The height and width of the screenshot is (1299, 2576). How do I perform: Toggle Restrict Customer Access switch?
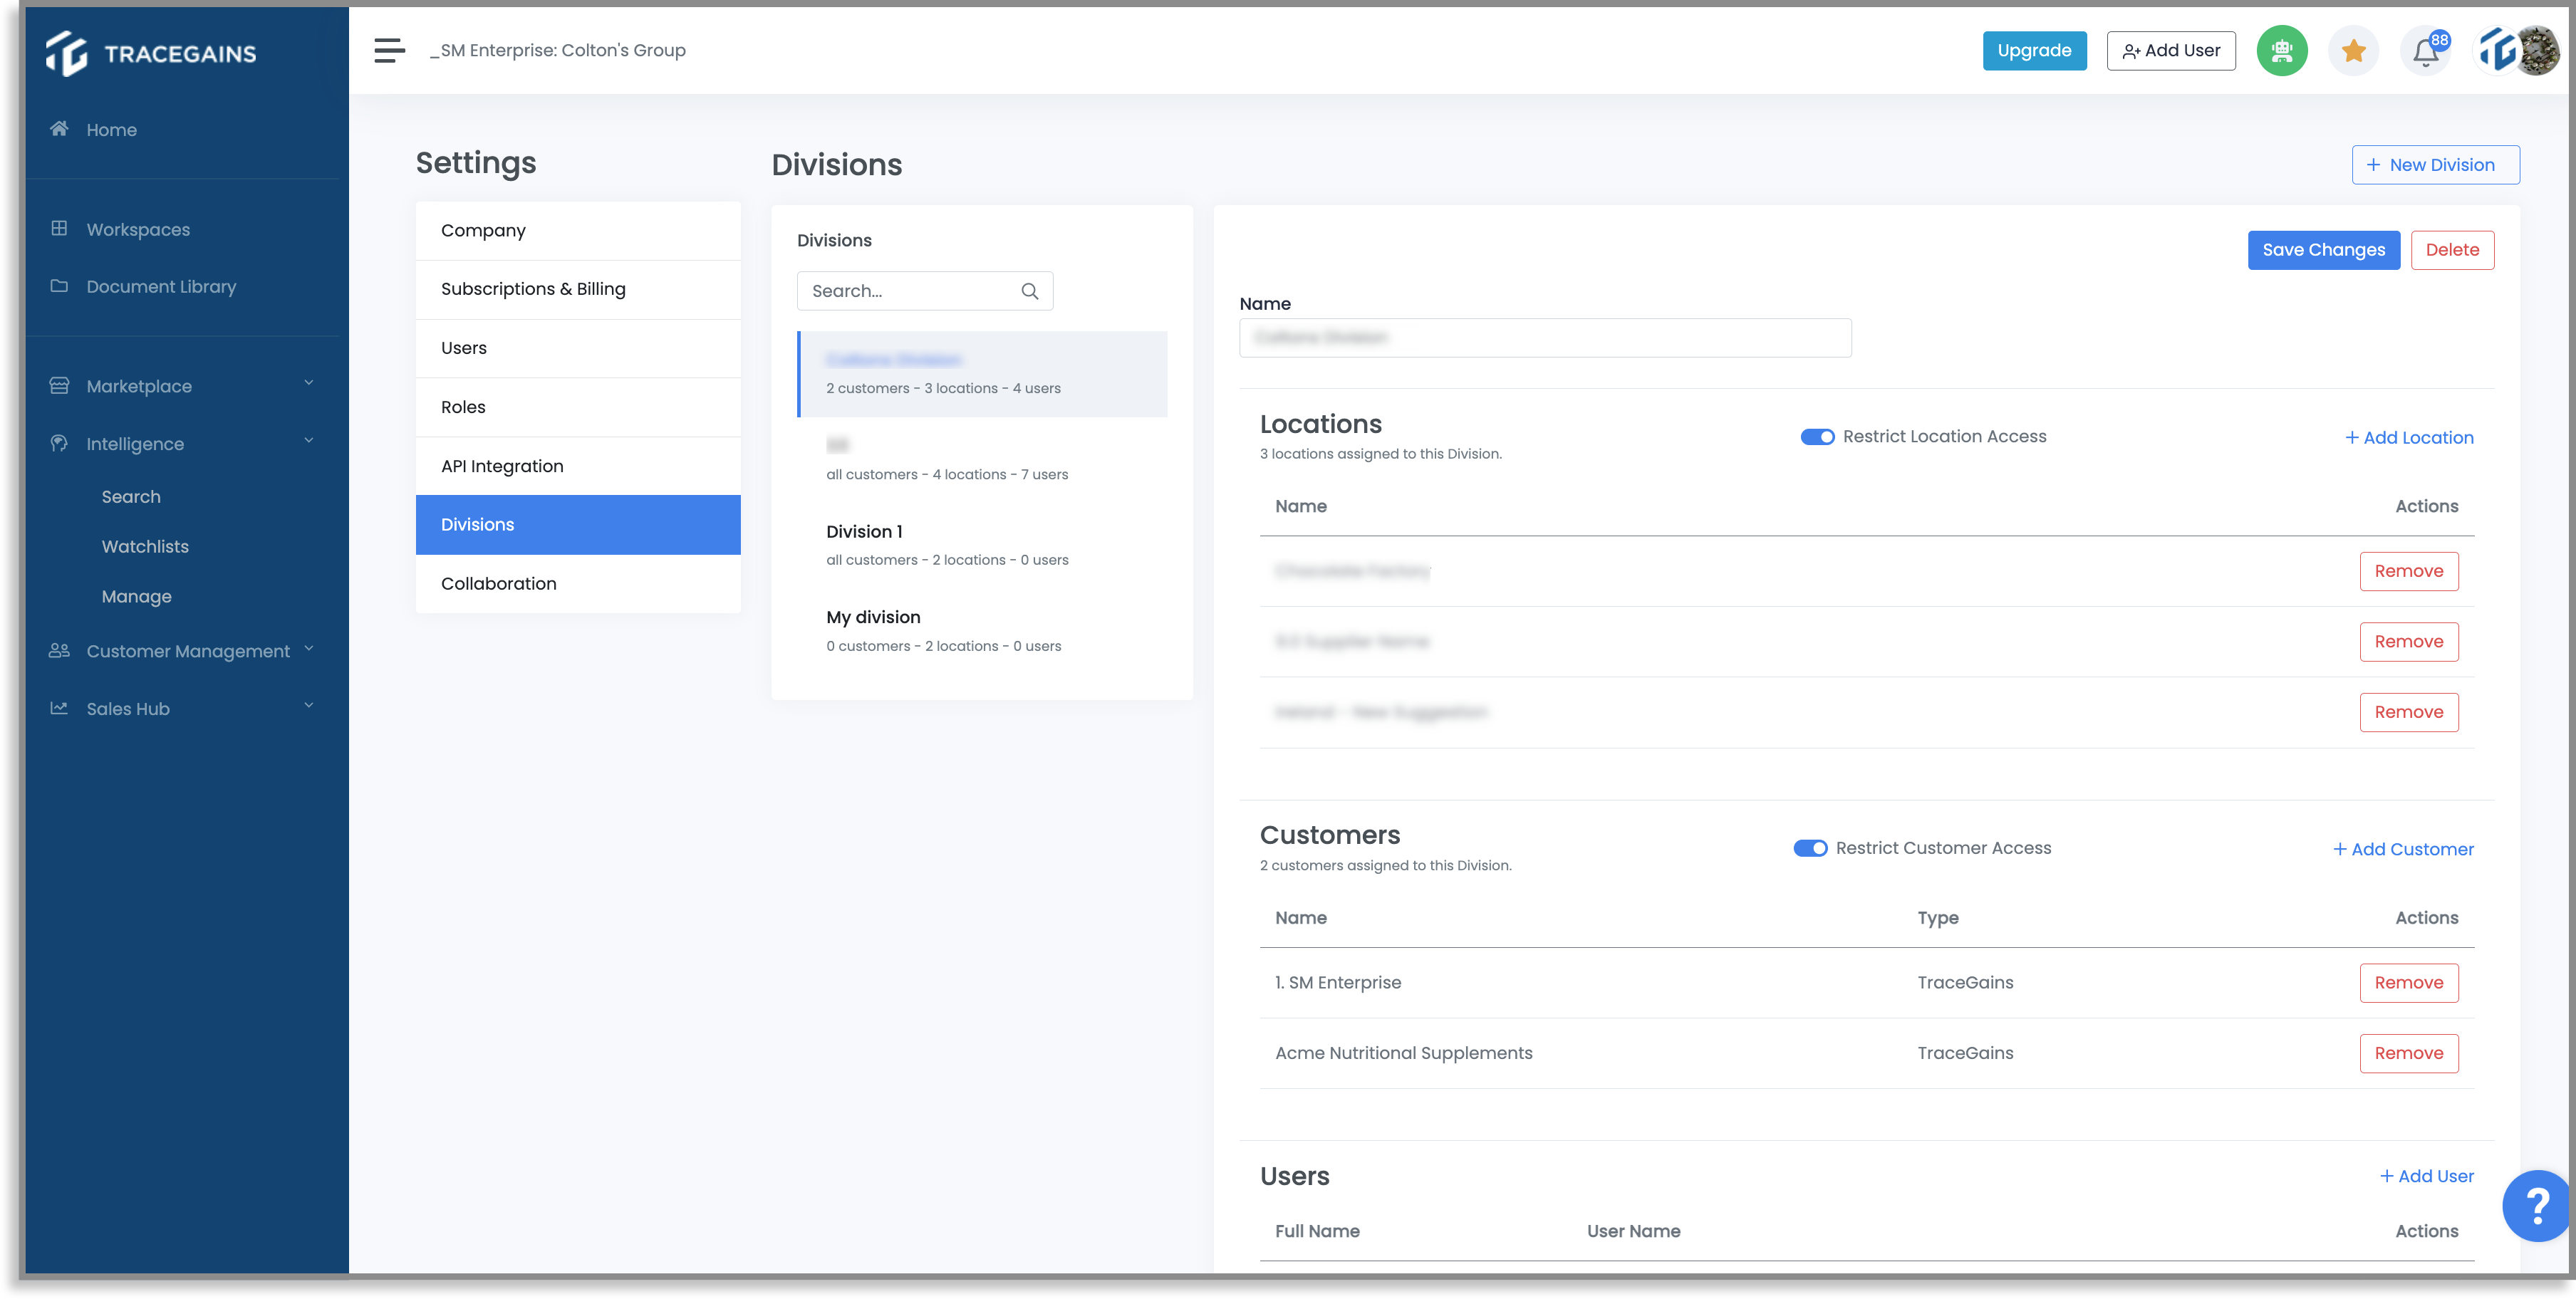pos(1809,848)
